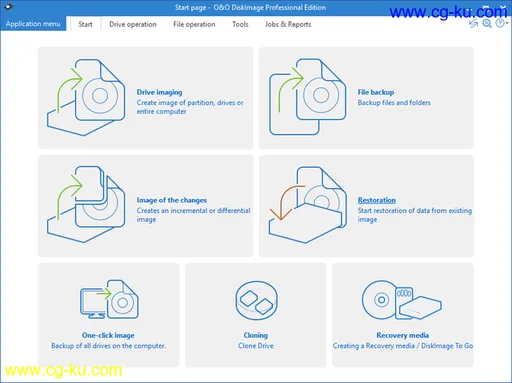
Task: Open the Restoration link
Action: tap(377, 200)
